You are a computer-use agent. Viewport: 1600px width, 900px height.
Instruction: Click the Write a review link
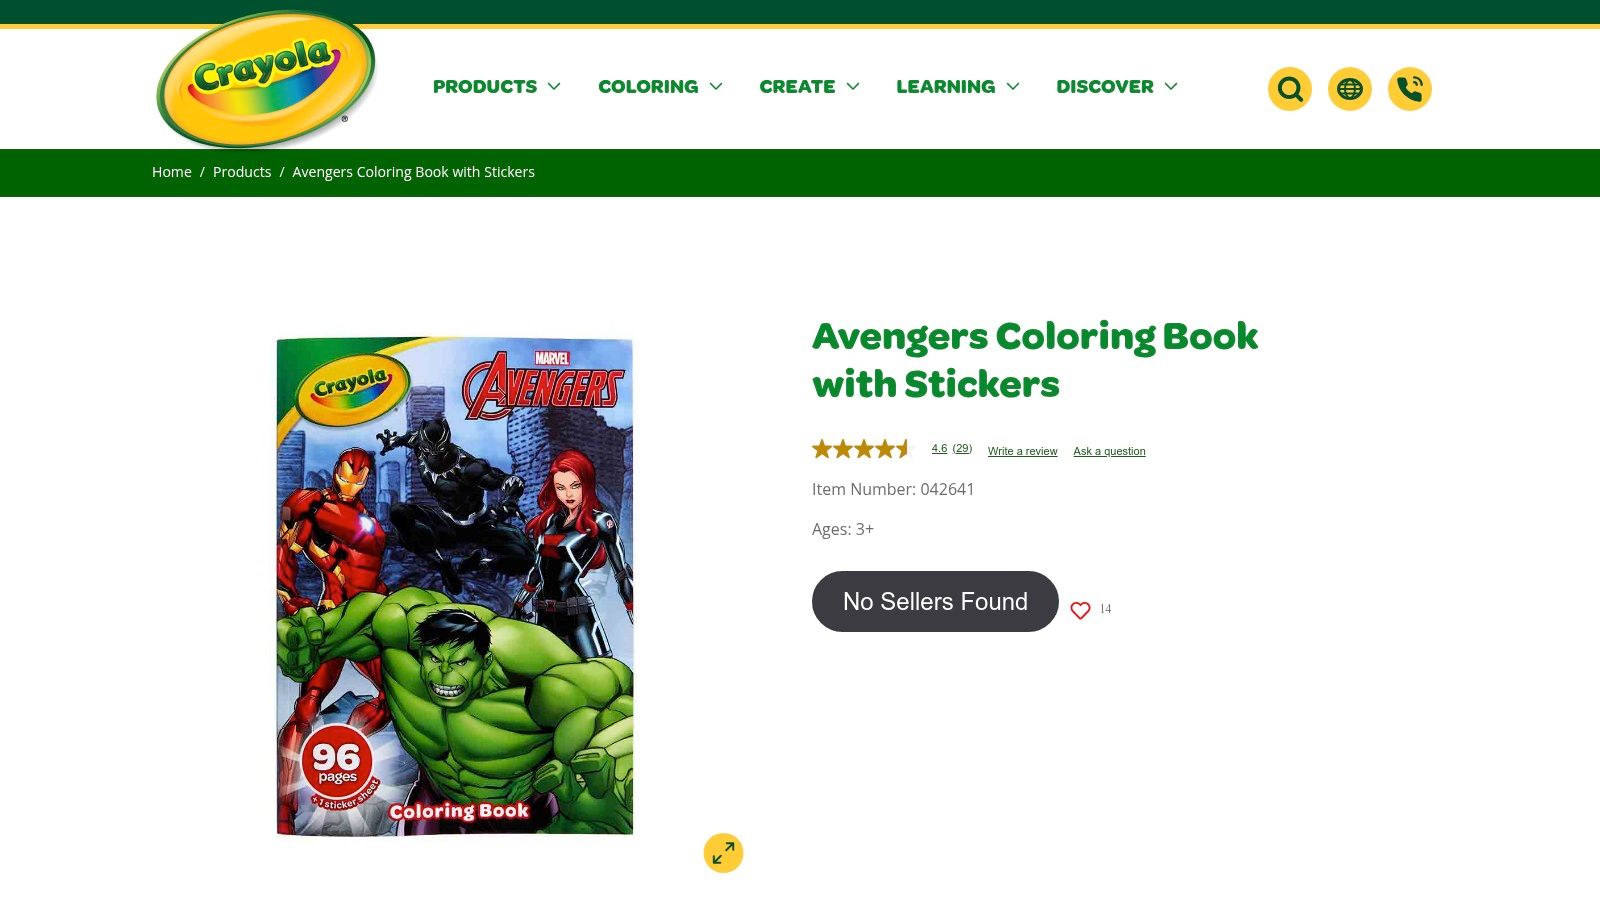pos(1022,451)
